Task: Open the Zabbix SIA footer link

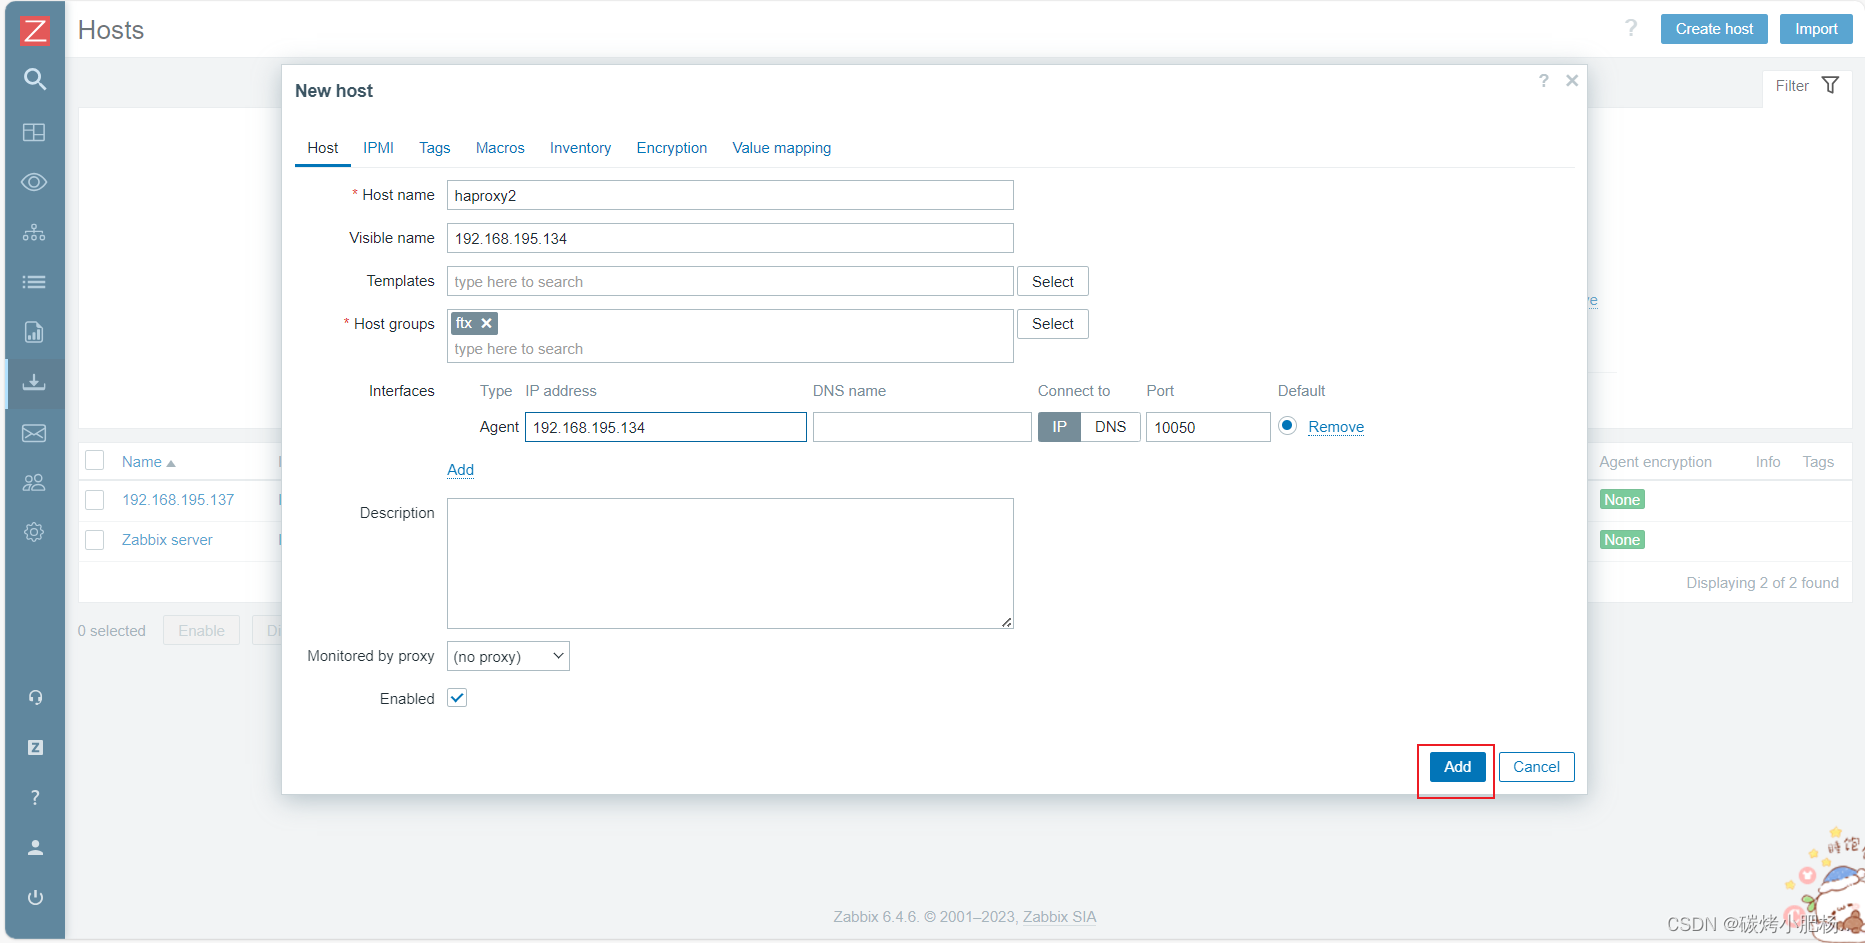Action: click(x=1059, y=917)
